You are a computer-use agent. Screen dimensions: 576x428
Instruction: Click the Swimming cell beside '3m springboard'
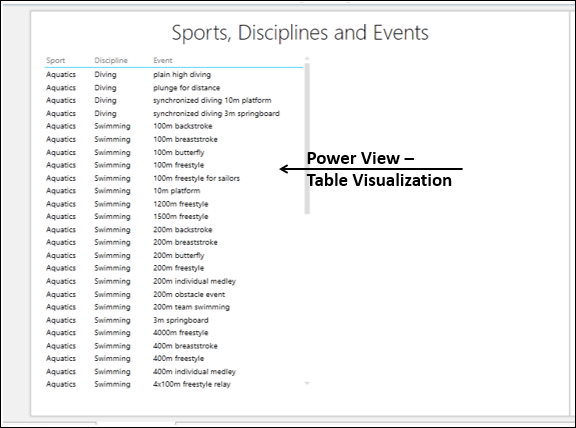click(112, 320)
